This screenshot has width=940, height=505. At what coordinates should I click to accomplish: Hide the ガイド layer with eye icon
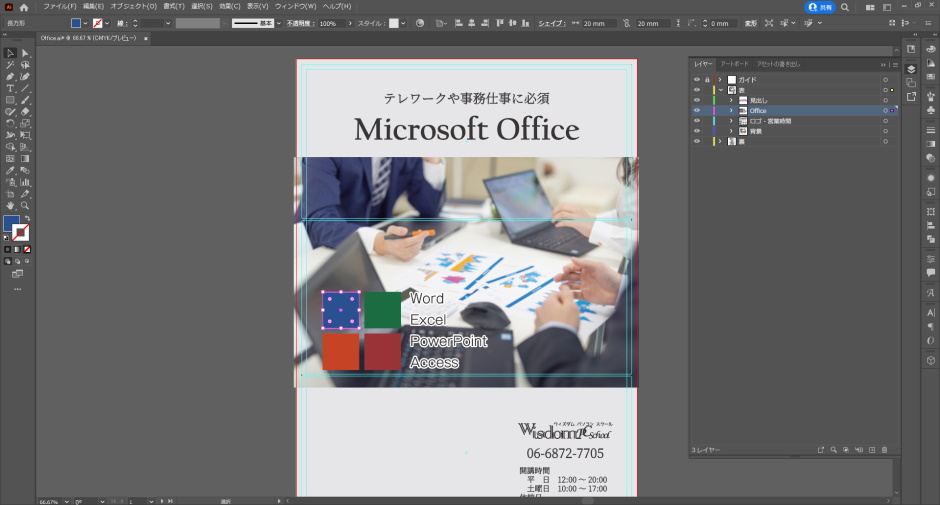point(697,79)
